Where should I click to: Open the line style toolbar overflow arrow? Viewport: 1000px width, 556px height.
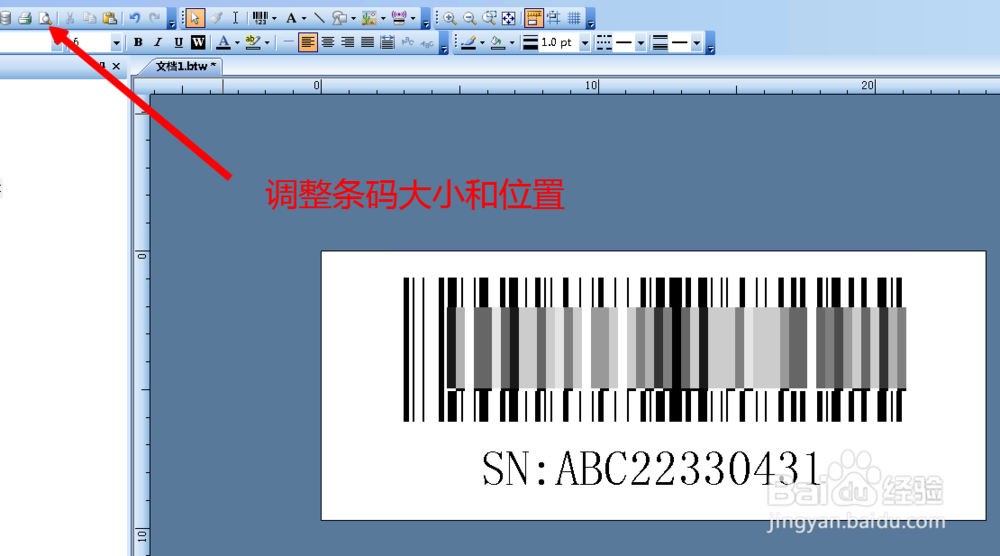coord(710,44)
